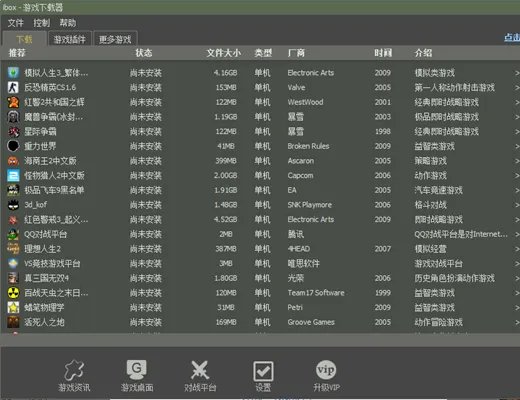Select the 红色警戒3 game icon
Viewport: 520px width, 400px height.
point(13,219)
